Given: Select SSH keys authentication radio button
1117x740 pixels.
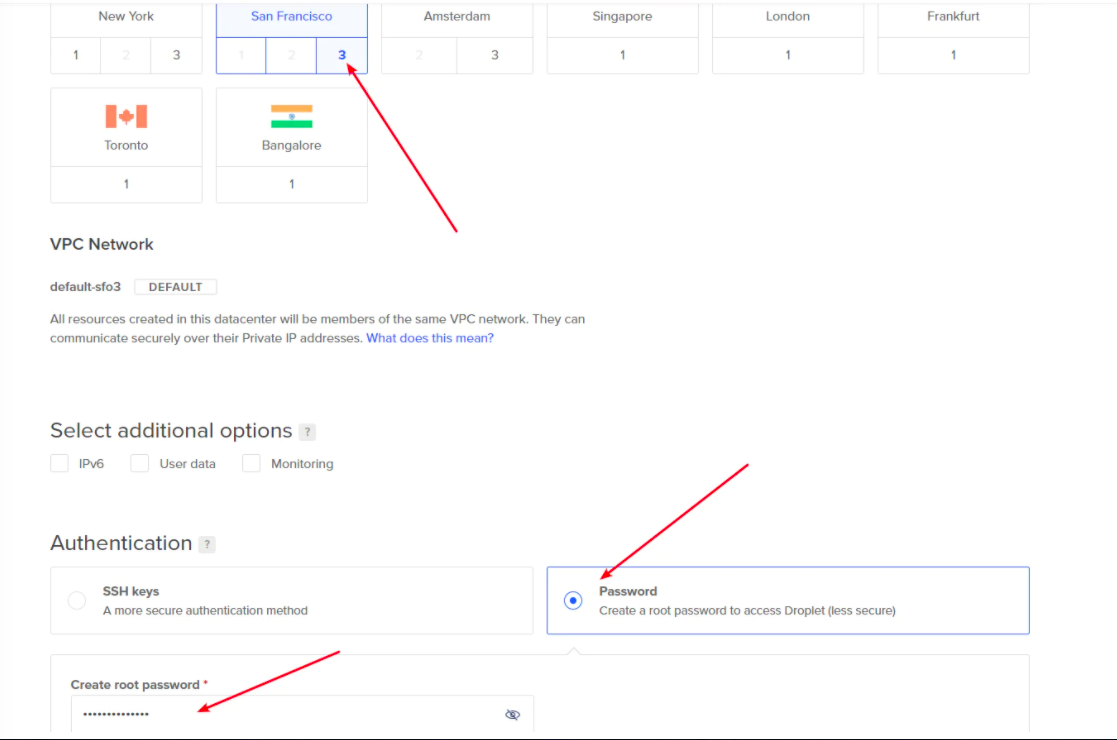Looking at the screenshot, I should click(77, 601).
